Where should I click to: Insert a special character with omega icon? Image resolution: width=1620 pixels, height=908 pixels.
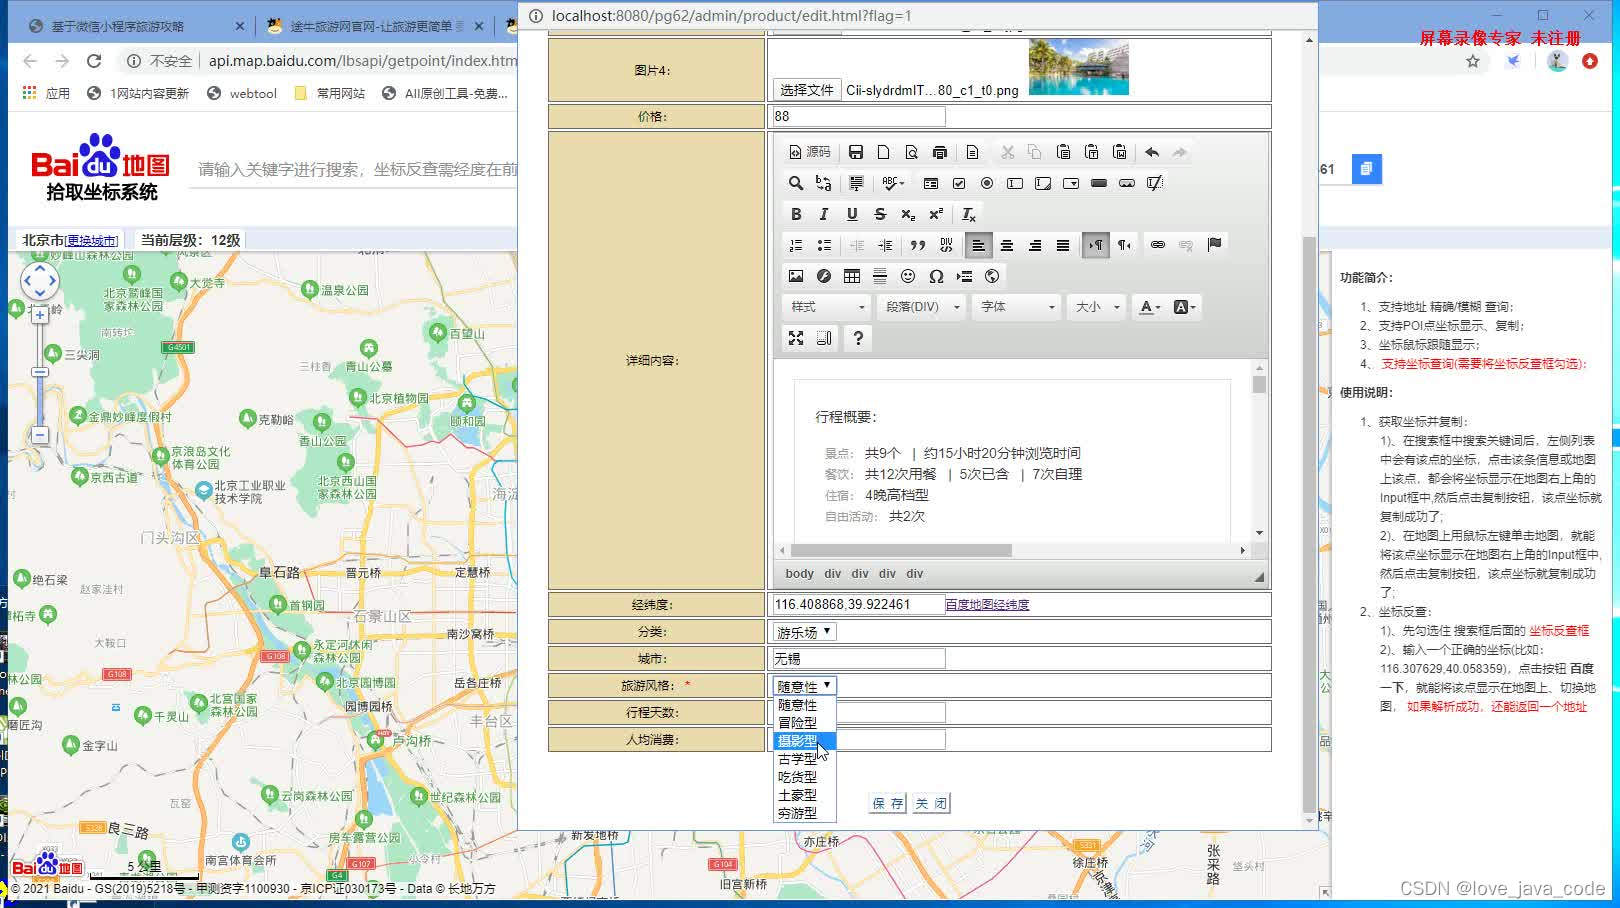point(936,276)
